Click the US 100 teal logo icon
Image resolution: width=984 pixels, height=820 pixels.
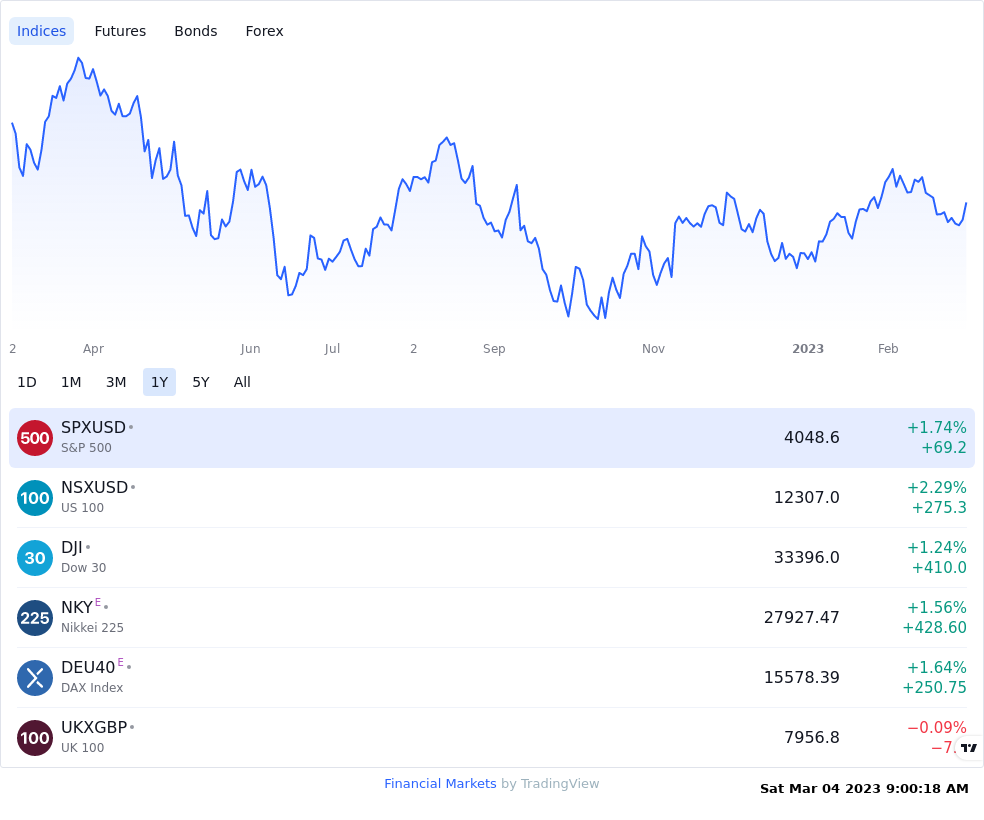coord(35,498)
